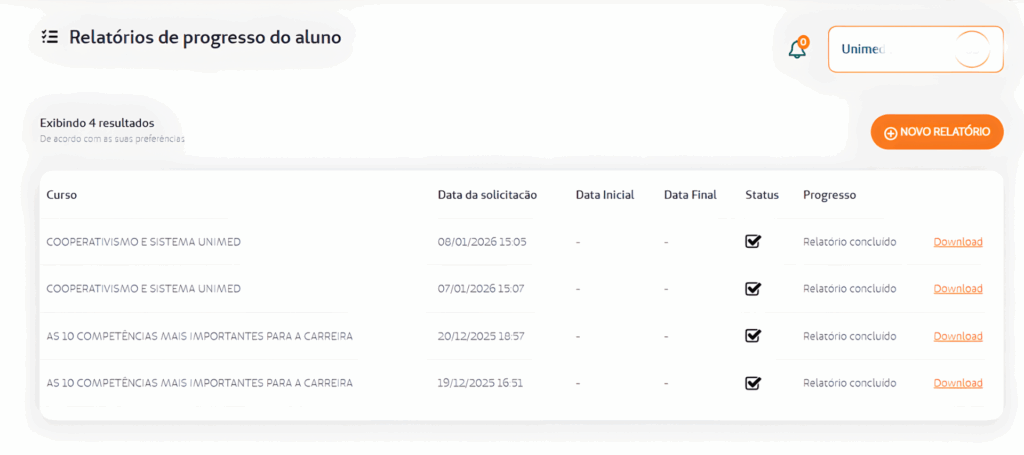Viewport: 1024px width, 455px height.
Task: Click the round avatar in the Unimed box
Action: click(972, 49)
